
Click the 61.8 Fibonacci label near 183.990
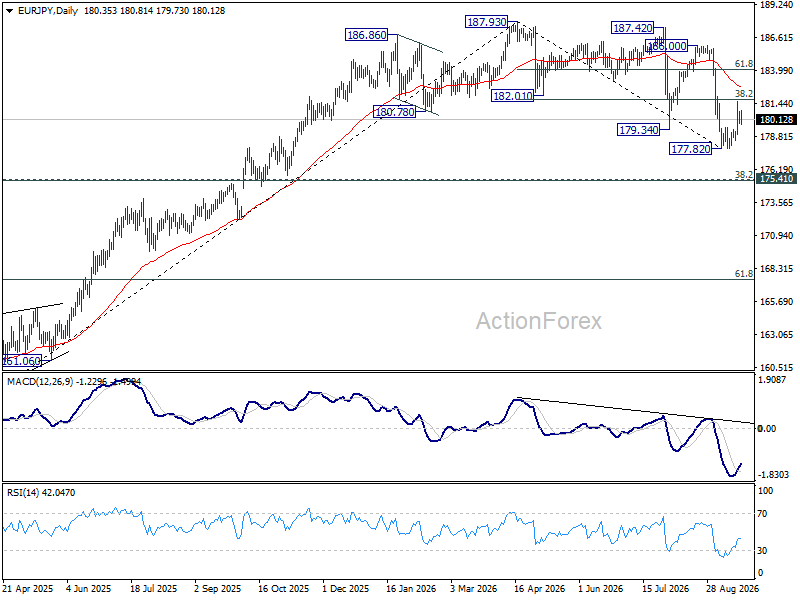(743, 64)
